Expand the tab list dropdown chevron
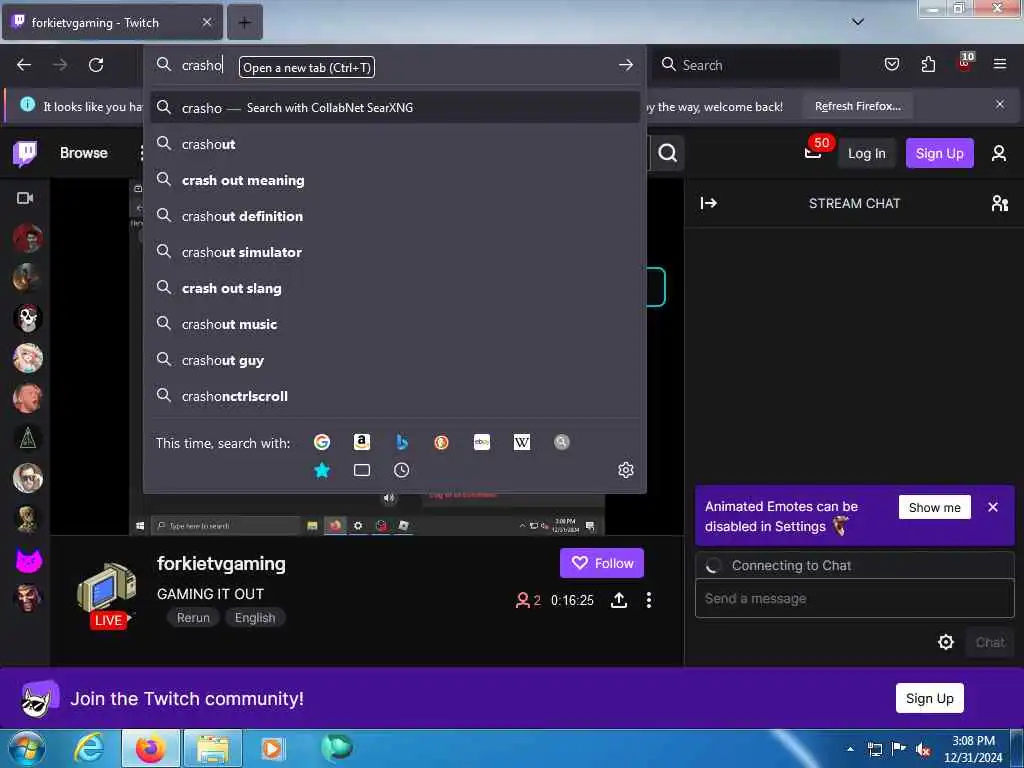Image resolution: width=1024 pixels, height=768 pixels. click(x=857, y=22)
